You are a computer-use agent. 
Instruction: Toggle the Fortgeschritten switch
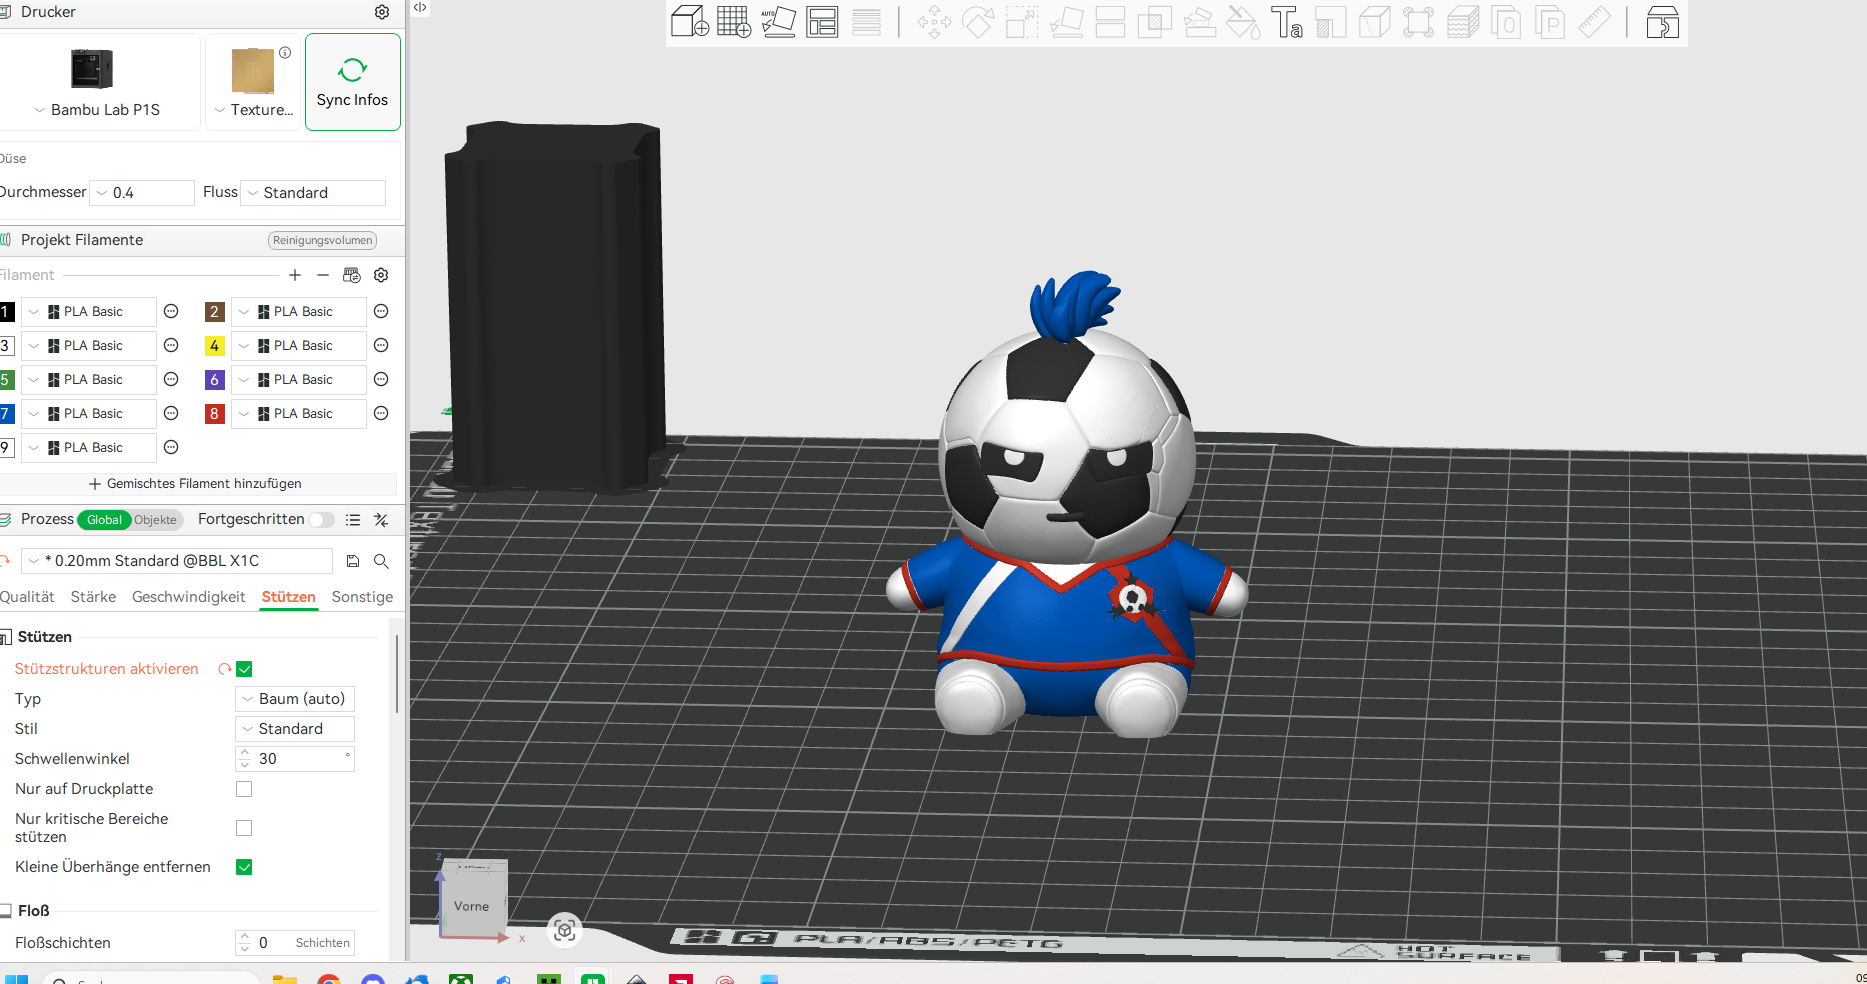[x=321, y=520]
